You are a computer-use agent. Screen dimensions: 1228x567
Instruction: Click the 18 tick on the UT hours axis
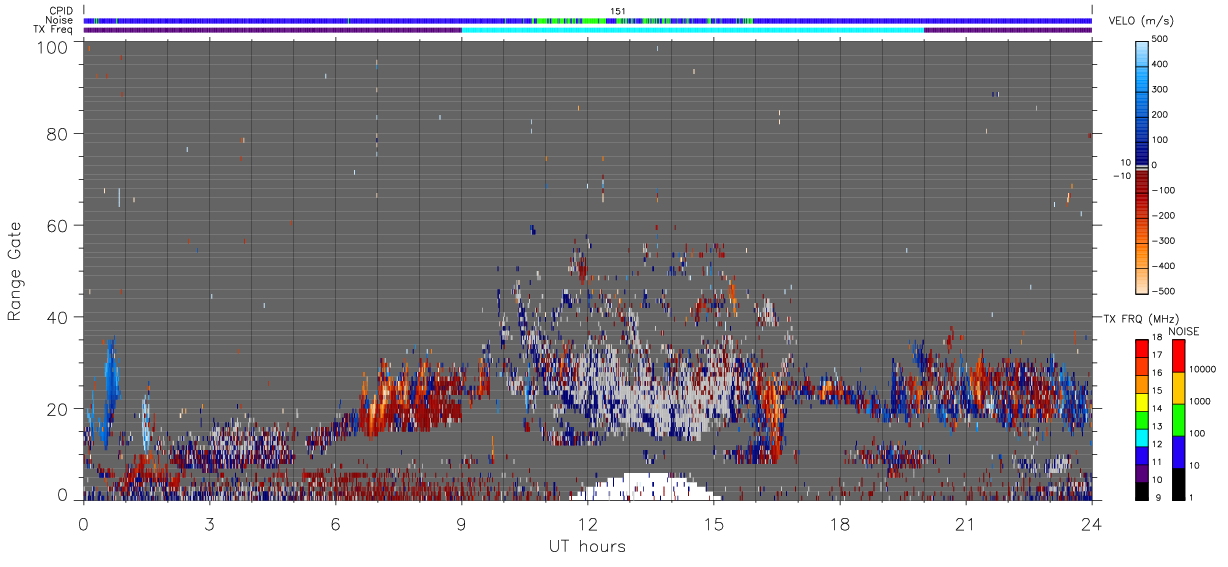pyautogui.click(x=839, y=523)
